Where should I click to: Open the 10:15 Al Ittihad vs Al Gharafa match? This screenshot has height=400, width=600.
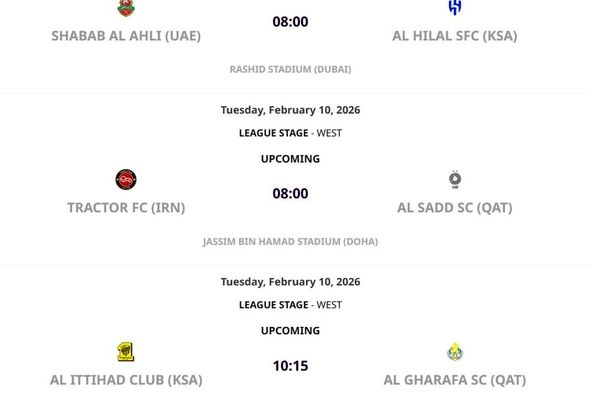(290, 366)
